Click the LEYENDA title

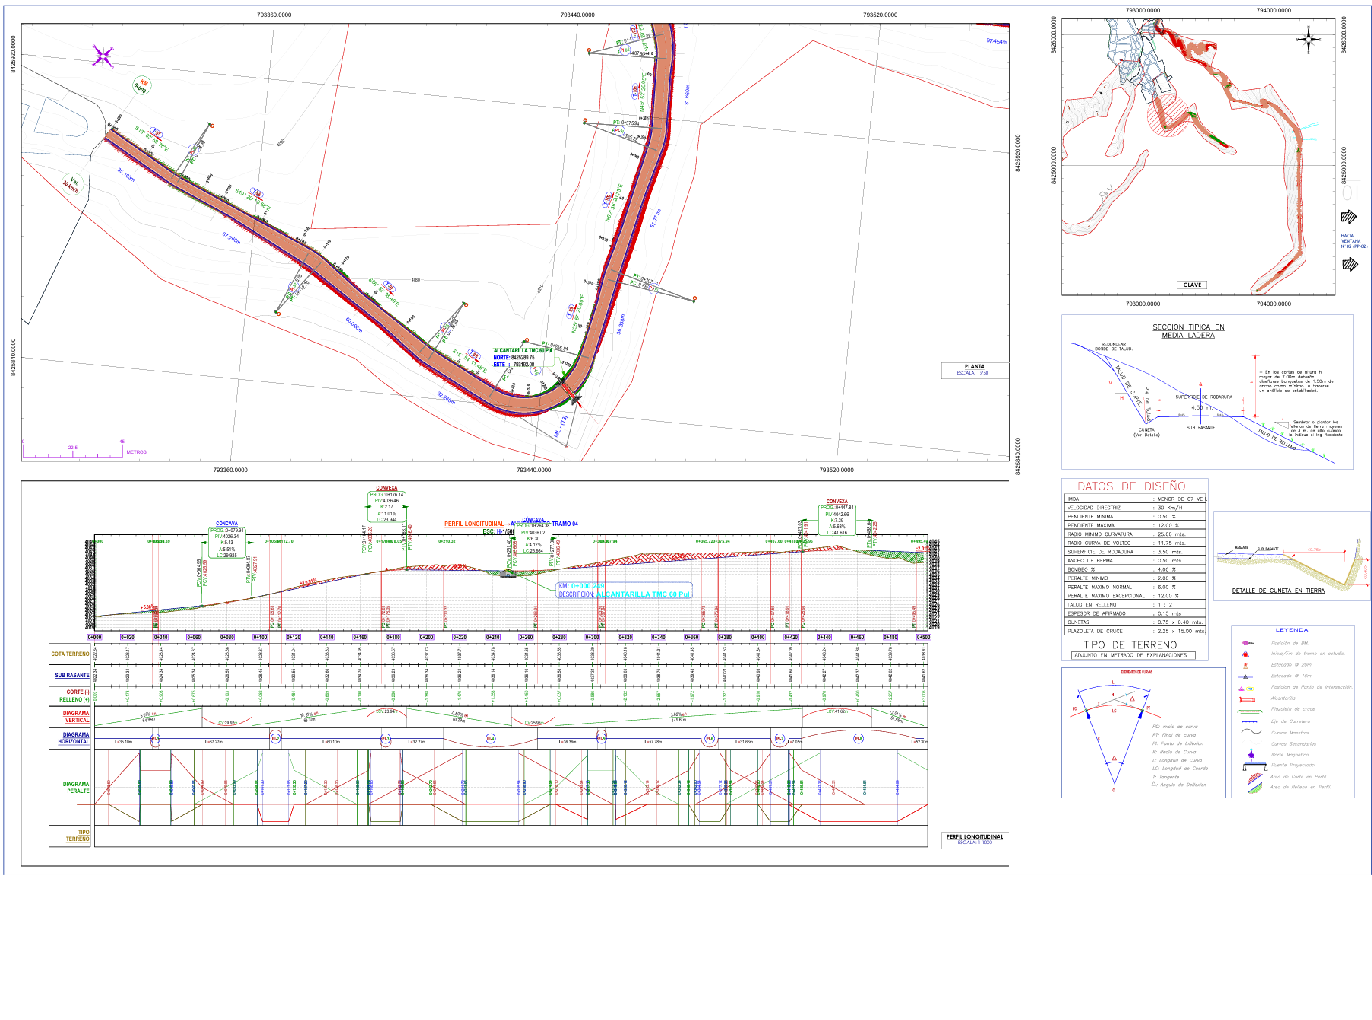click(1292, 630)
